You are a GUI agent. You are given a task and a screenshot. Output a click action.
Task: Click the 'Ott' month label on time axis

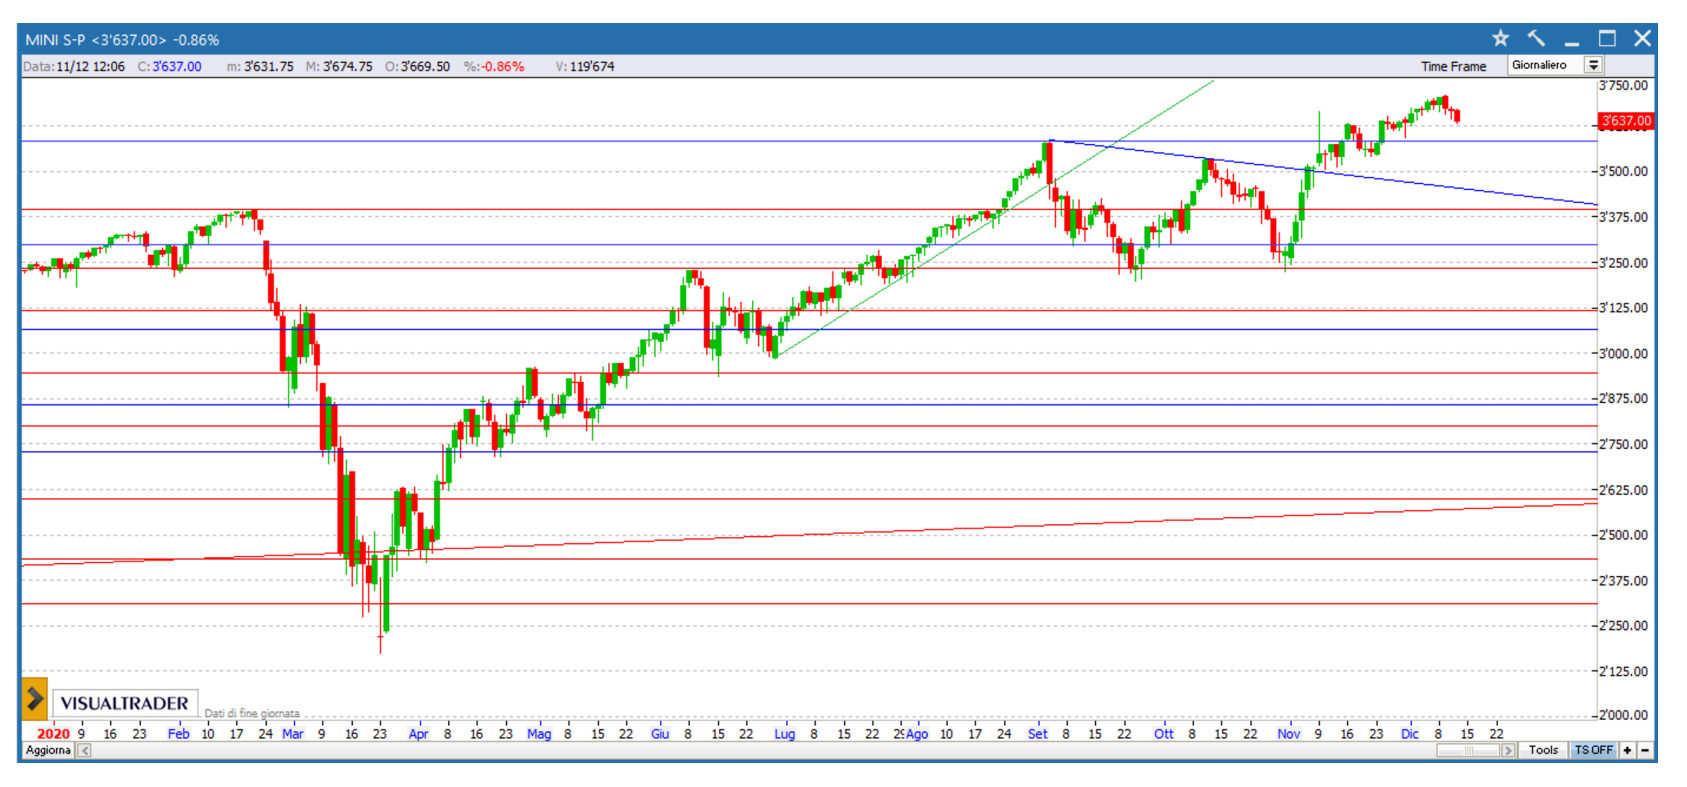click(x=1164, y=733)
